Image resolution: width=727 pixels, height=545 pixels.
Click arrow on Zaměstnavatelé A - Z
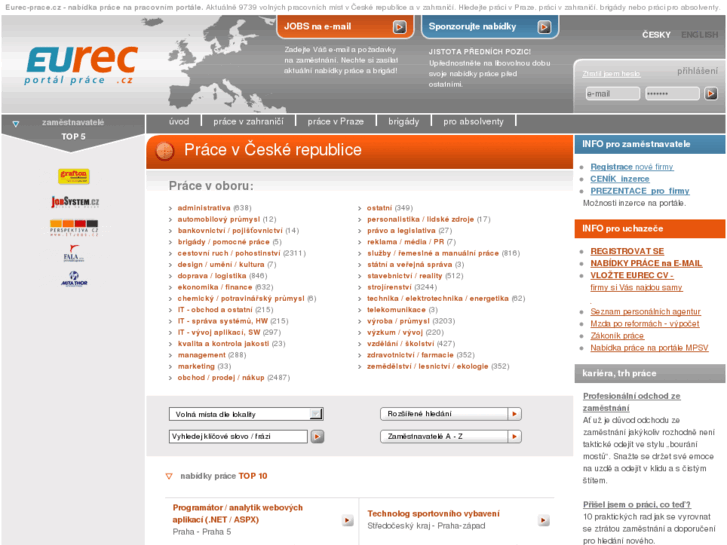pos(514,436)
